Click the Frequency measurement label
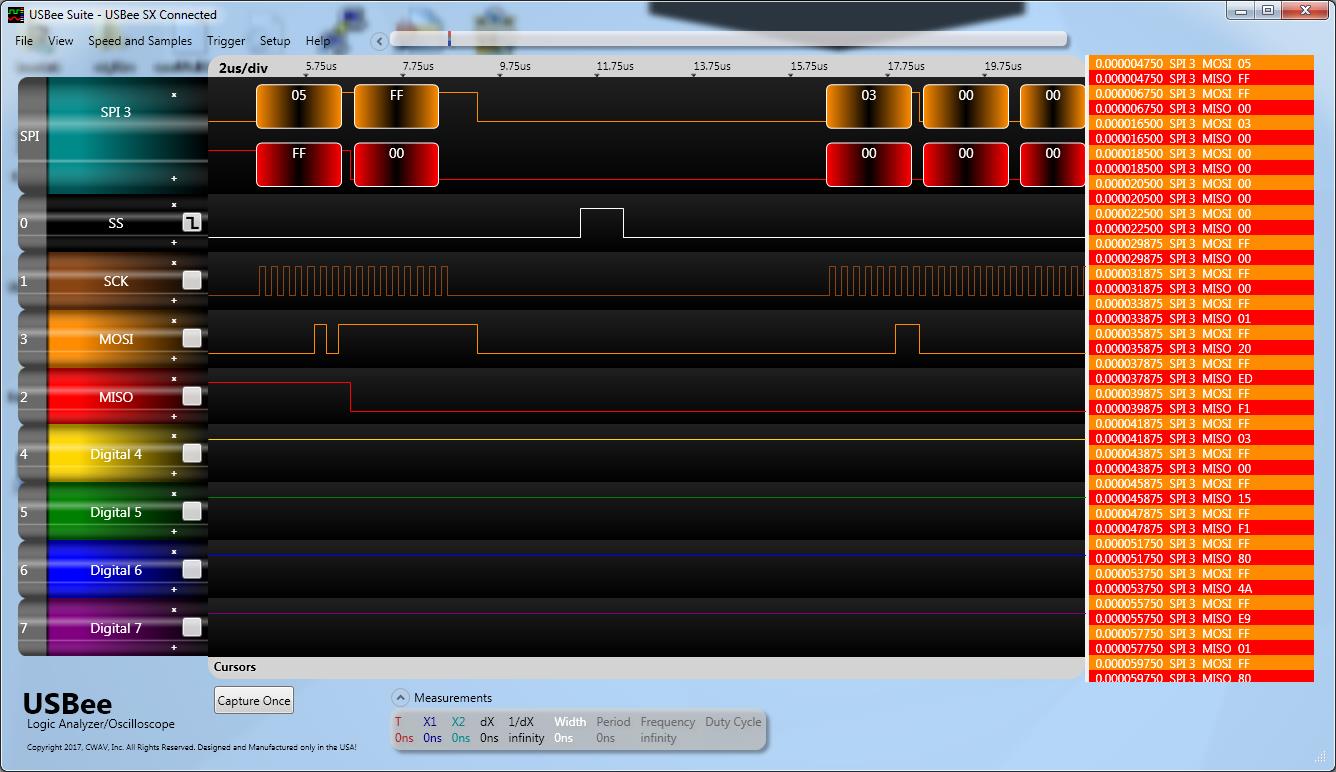 [x=668, y=722]
